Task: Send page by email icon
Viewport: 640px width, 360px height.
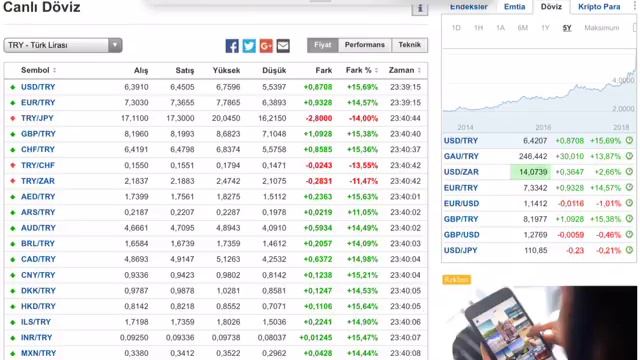Action: (283, 46)
